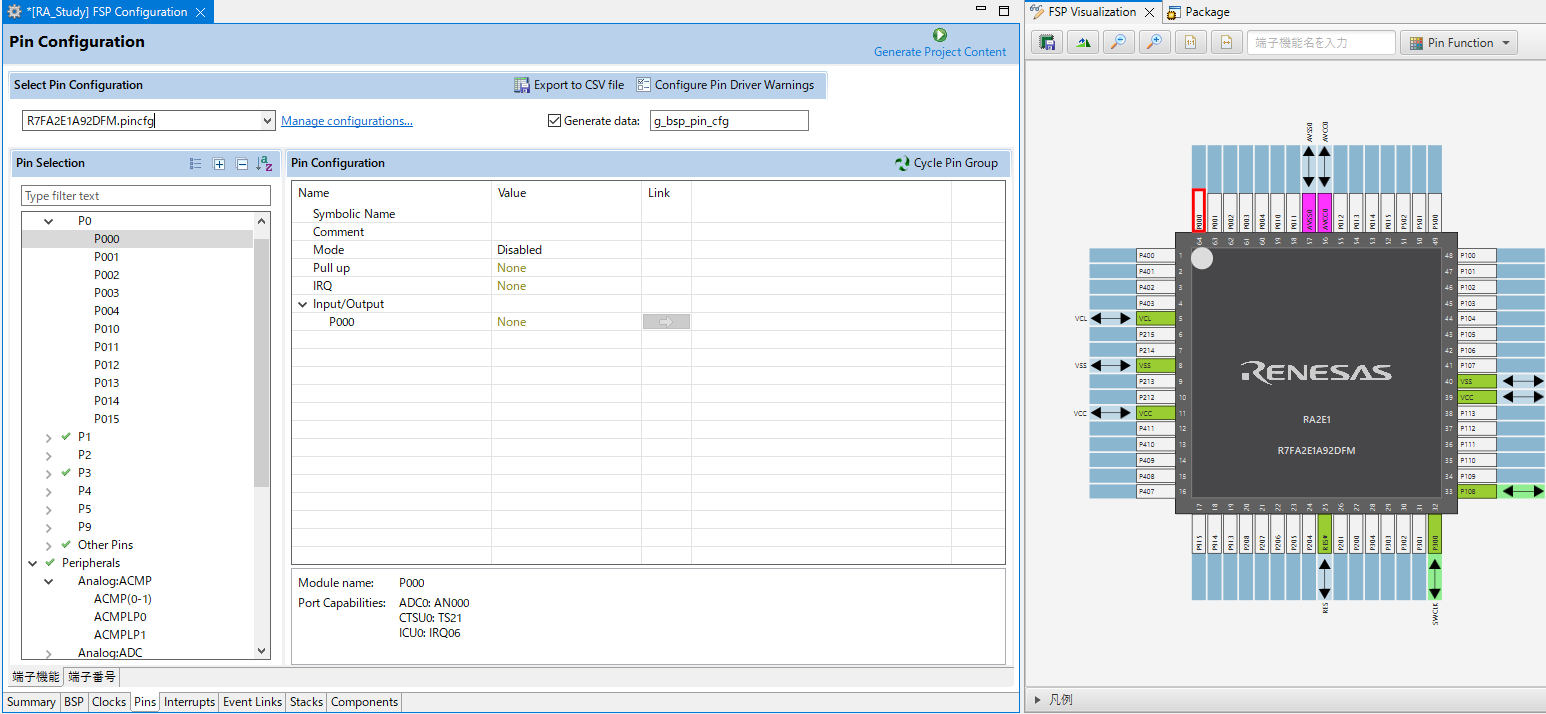Collapse all nodes in Pin Selection
The height and width of the screenshot is (714, 1546).
click(241, 164)
